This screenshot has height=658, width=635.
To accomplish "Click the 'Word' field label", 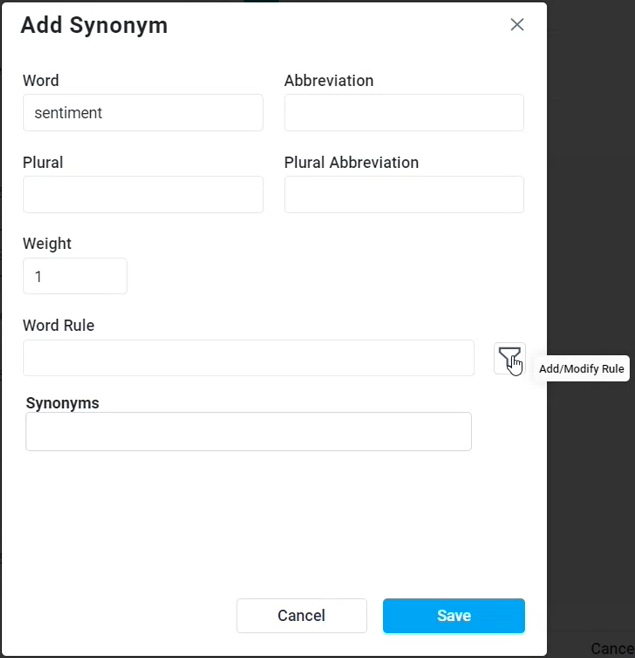I will [x=41, y=81].
